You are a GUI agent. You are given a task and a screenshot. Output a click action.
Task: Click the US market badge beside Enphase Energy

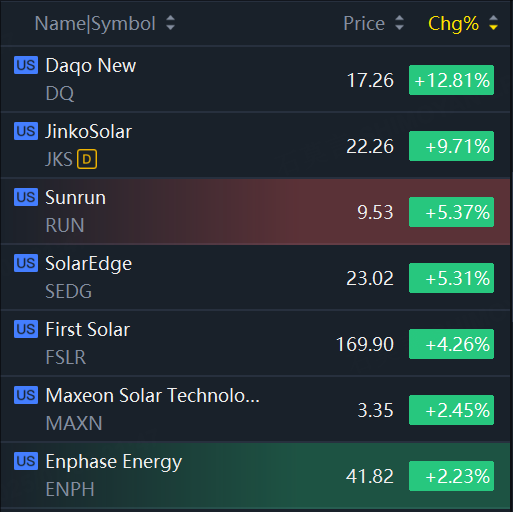[26, 461]
